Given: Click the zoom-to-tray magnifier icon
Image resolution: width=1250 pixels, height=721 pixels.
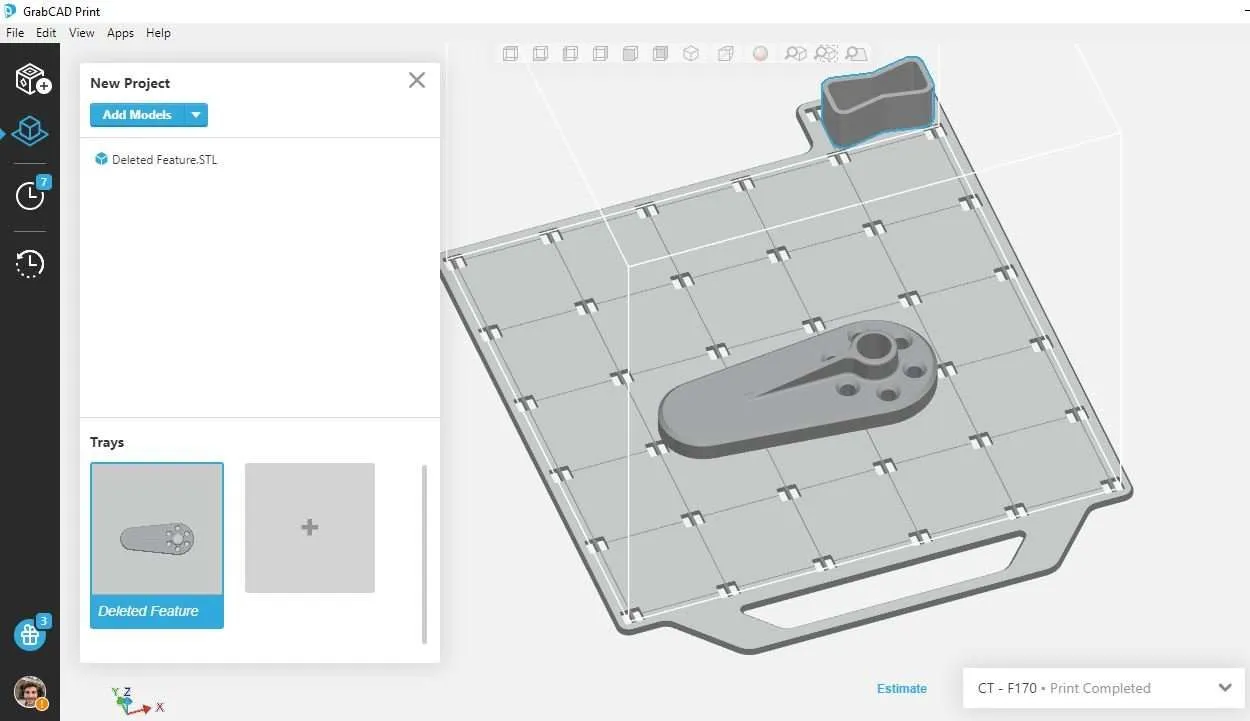Looking at the screenshot, I should tap(856, 54).
